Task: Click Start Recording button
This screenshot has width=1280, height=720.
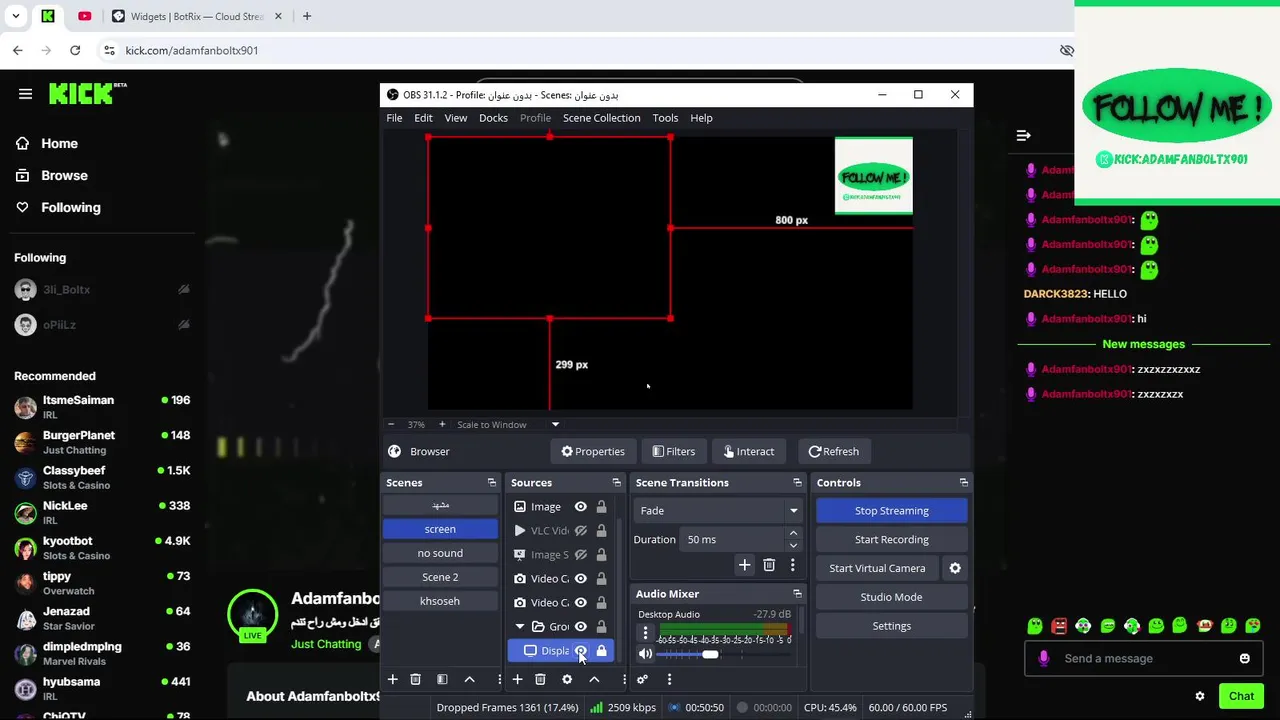Action: point(891,539)
